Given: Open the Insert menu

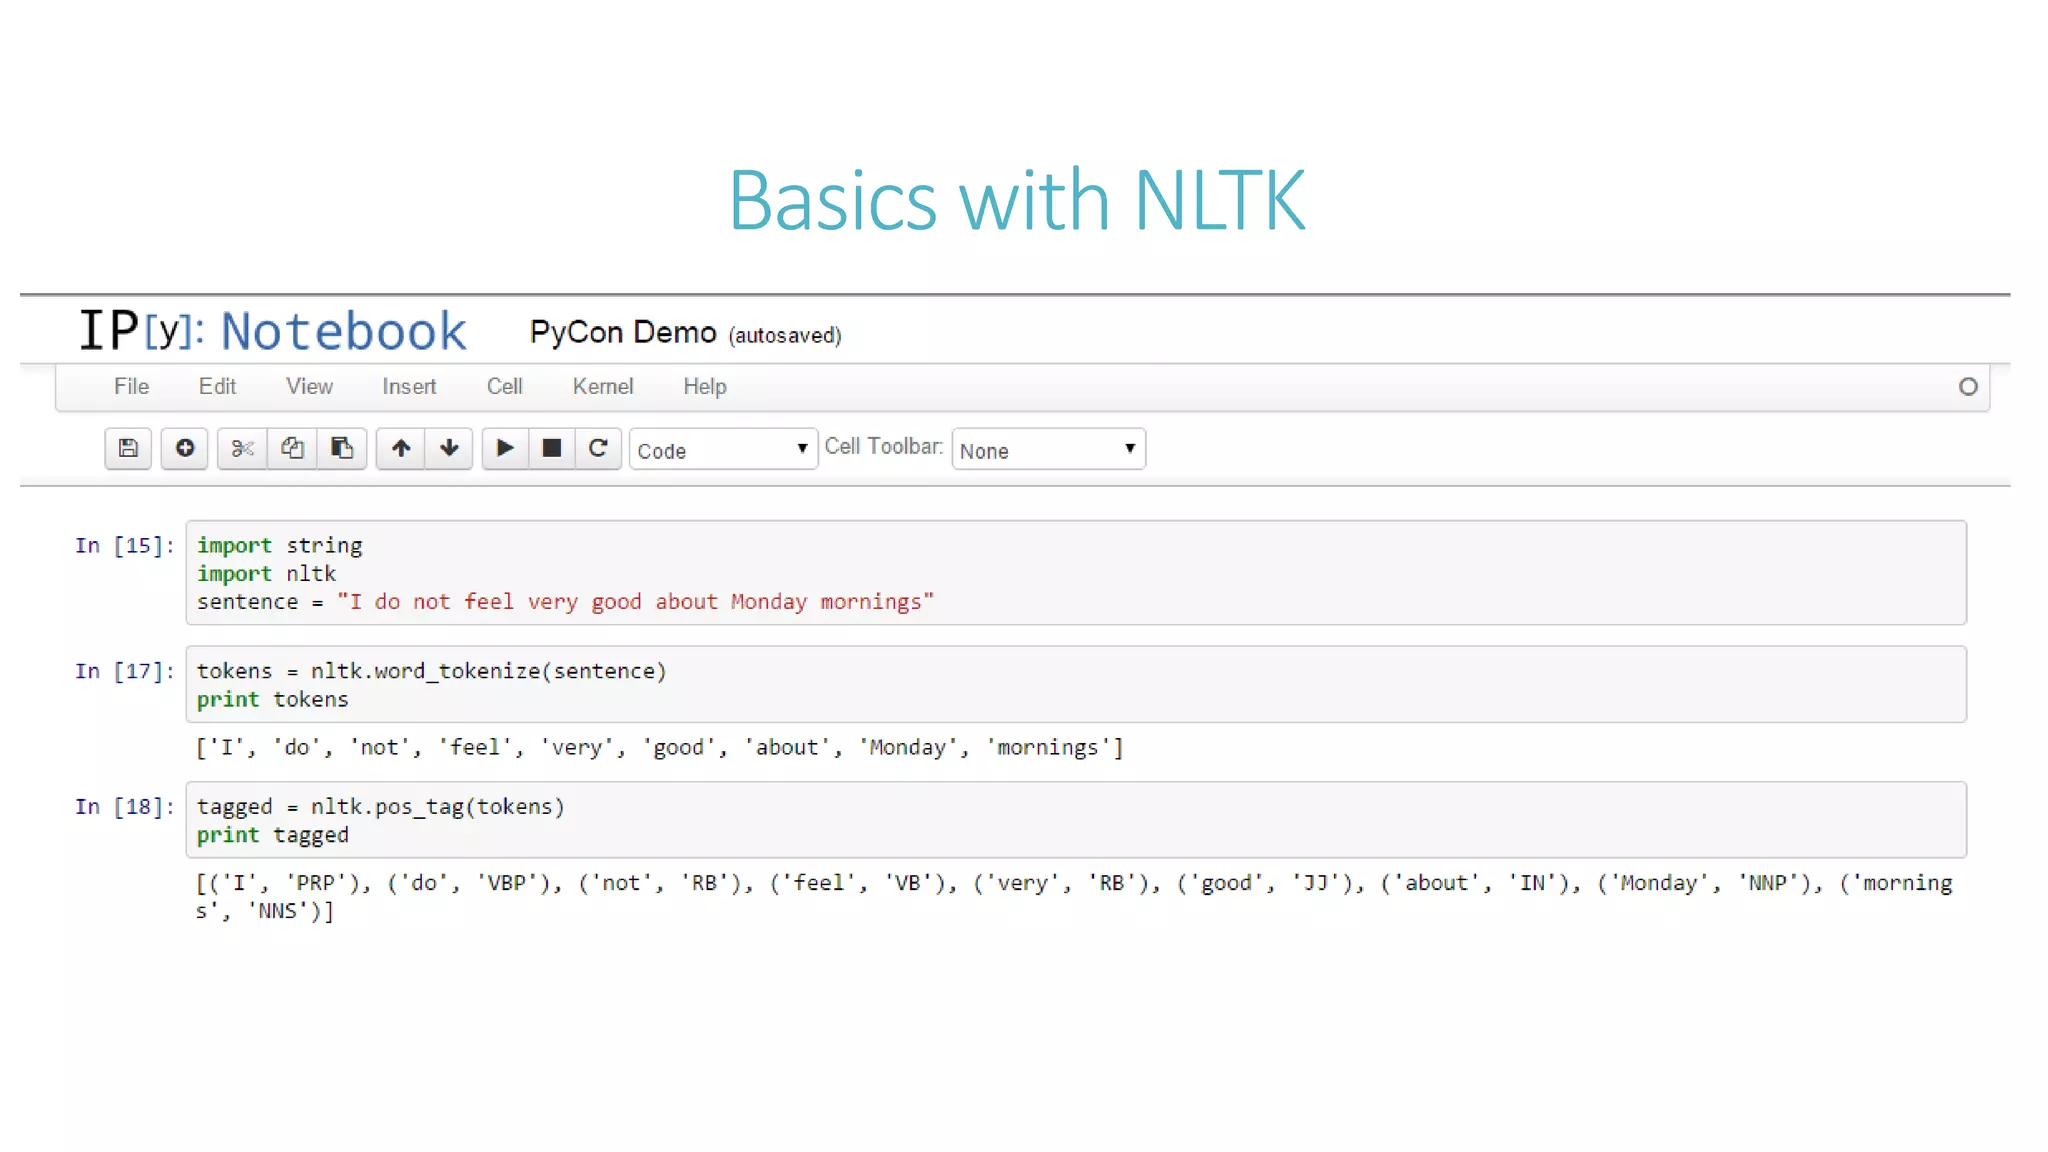Looking at the screenshot, I should point(409,387).
